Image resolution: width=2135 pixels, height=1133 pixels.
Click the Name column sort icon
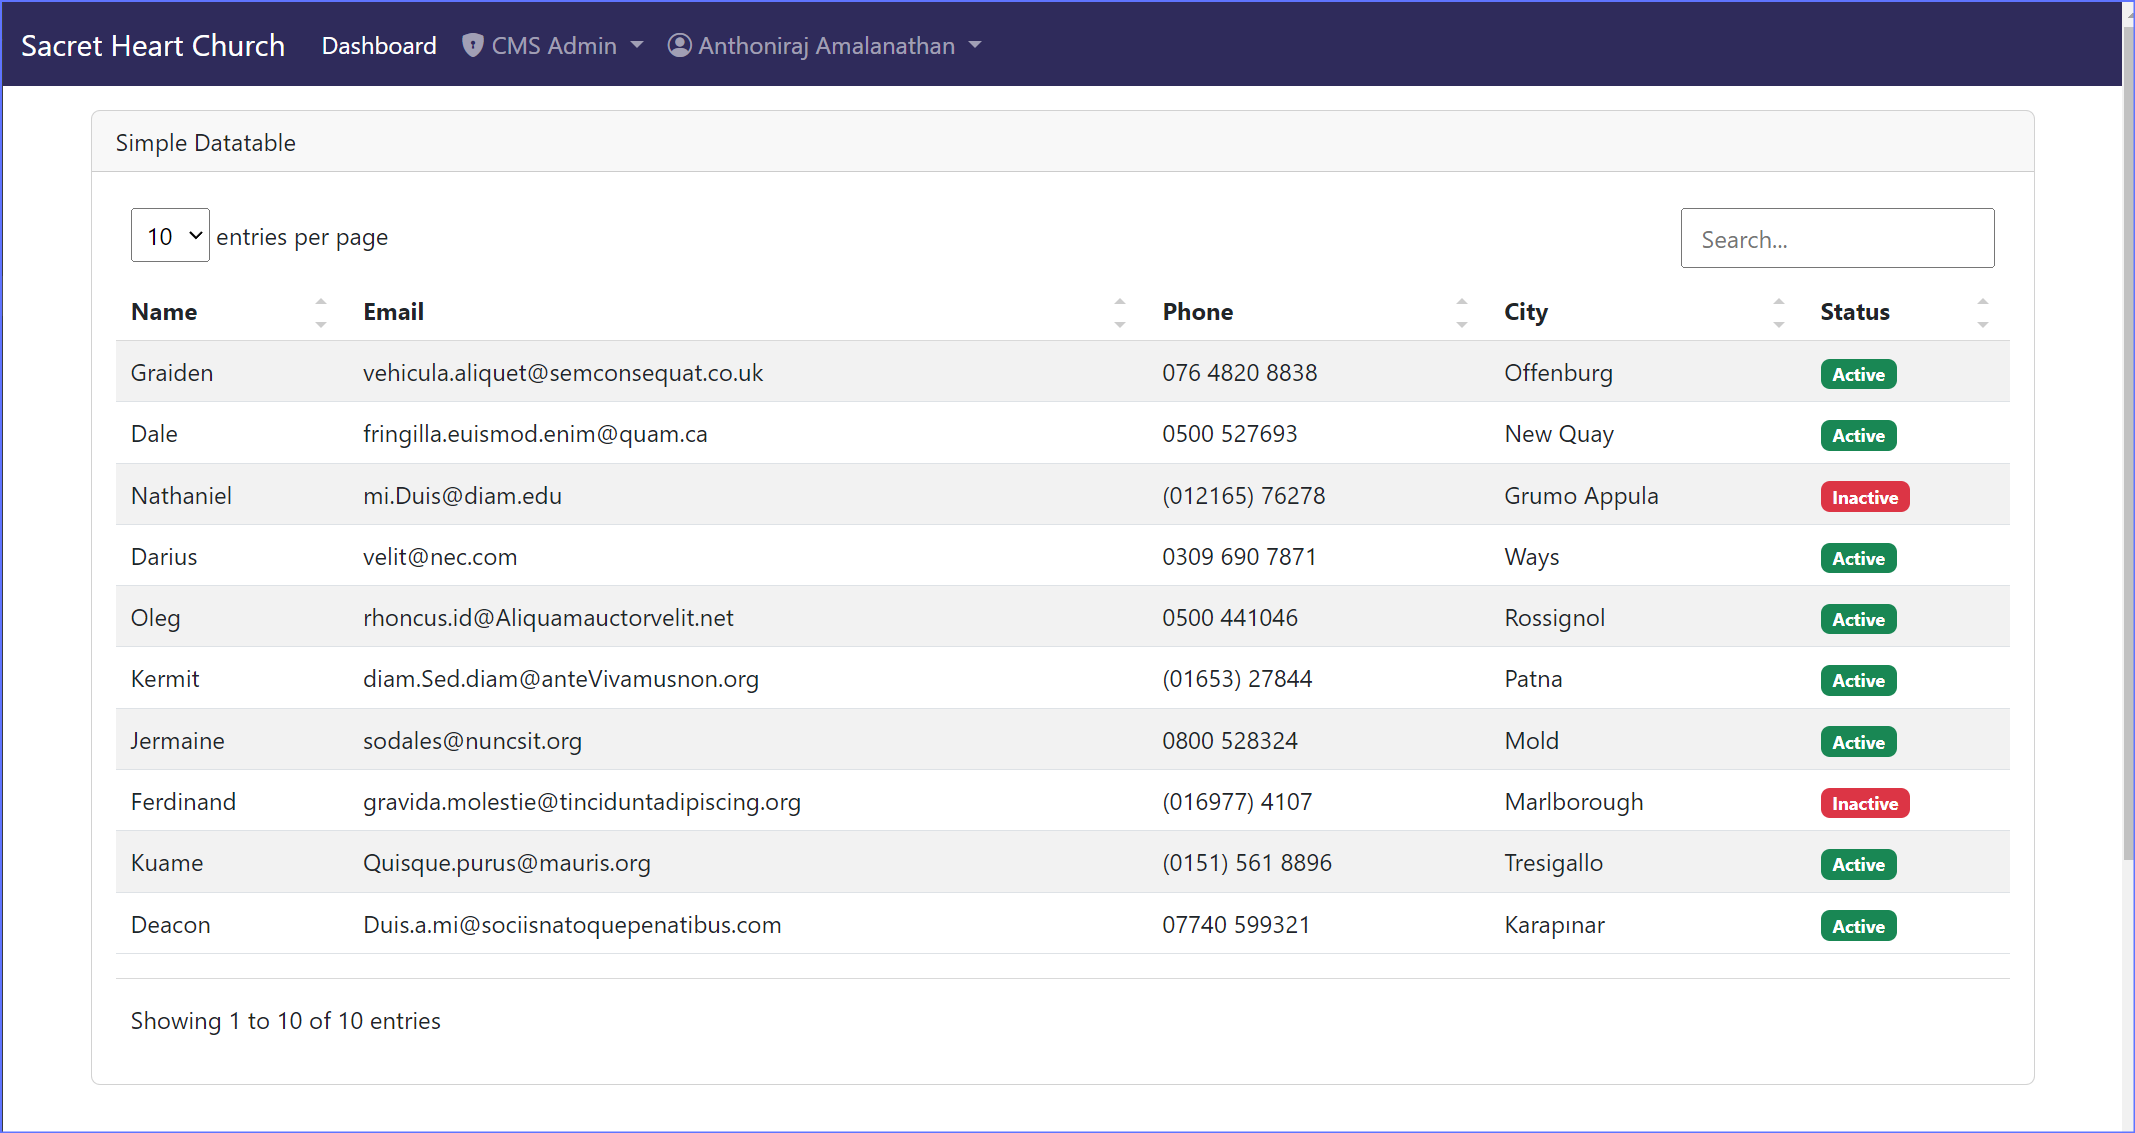[323, 311]
